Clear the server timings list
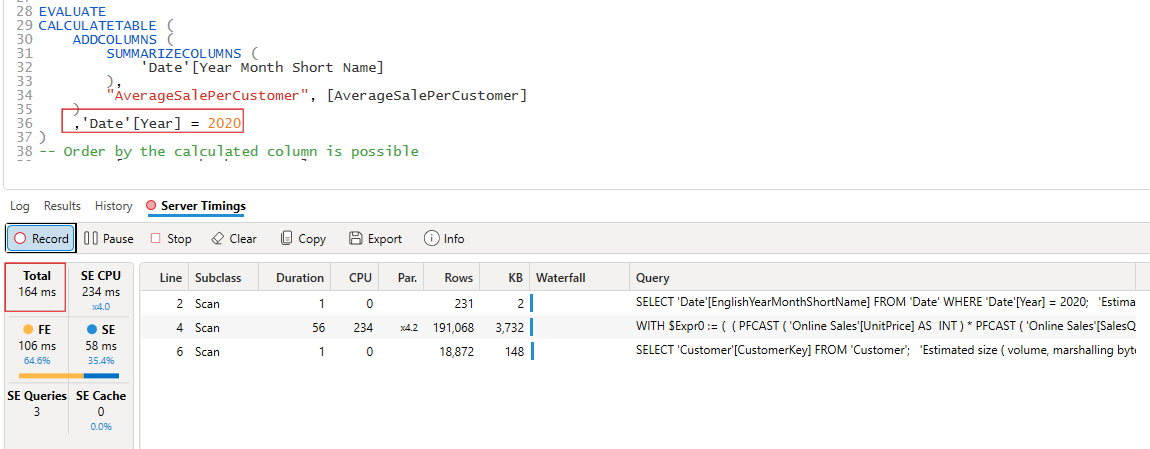 (234, 239)
